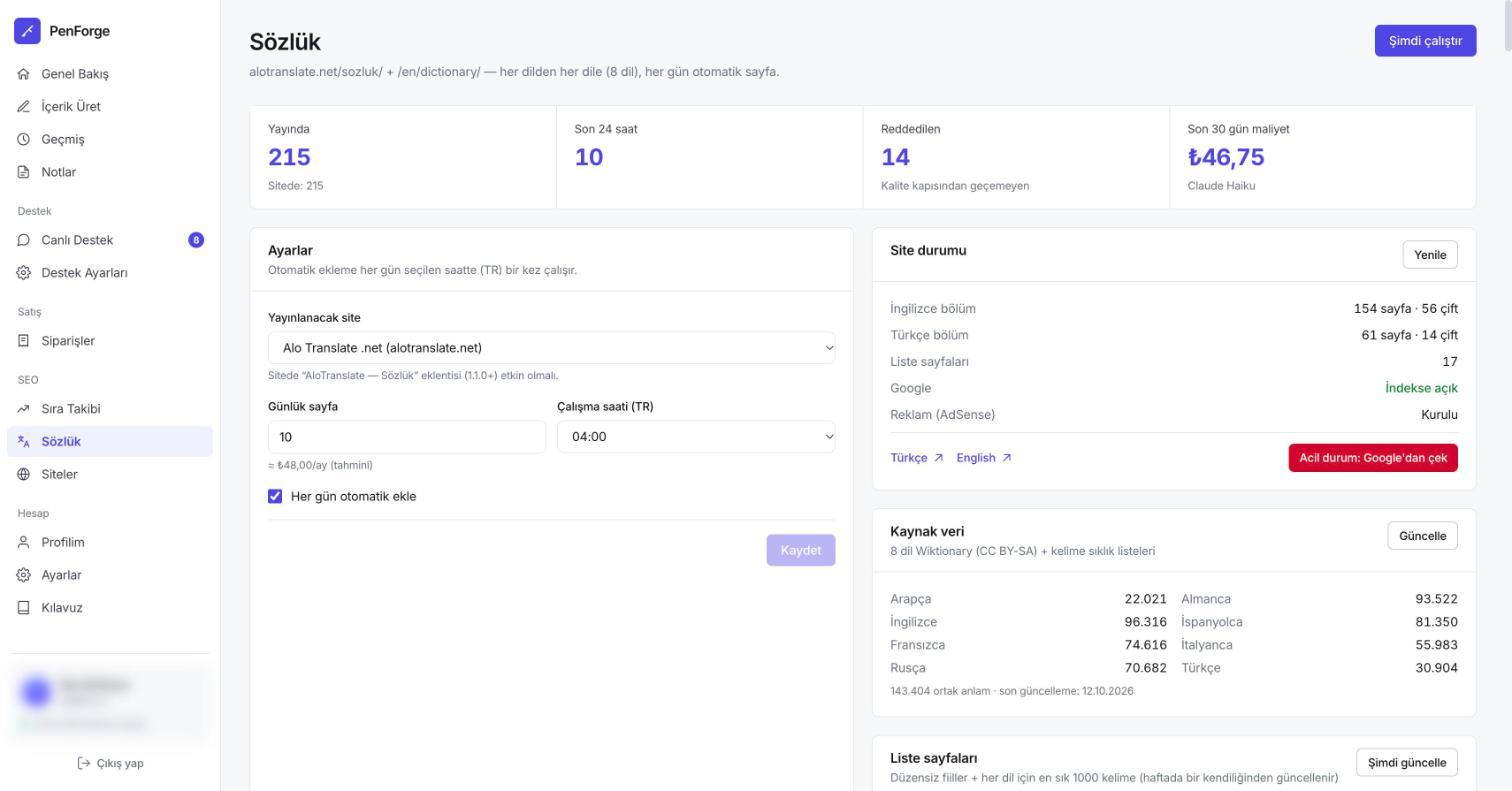Click the Geçmiş clock icon
The height and width of the screenshot is (791, 1512).
pos(24,140)
